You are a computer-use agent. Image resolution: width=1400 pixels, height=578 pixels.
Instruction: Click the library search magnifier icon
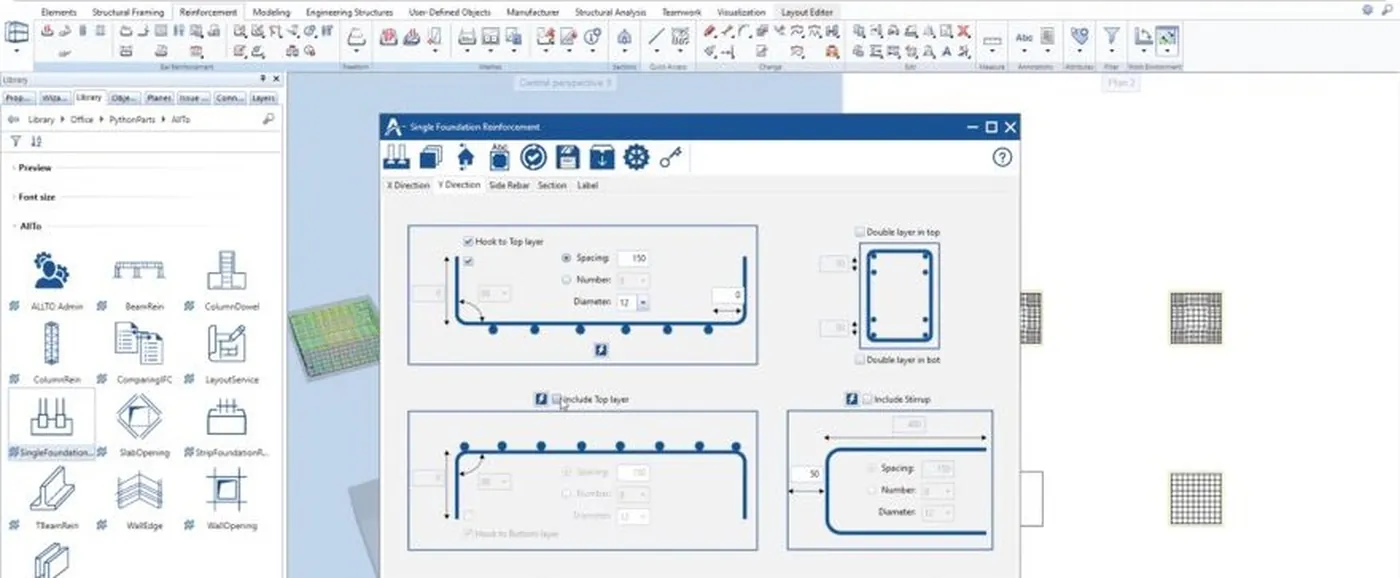[268, 119]
